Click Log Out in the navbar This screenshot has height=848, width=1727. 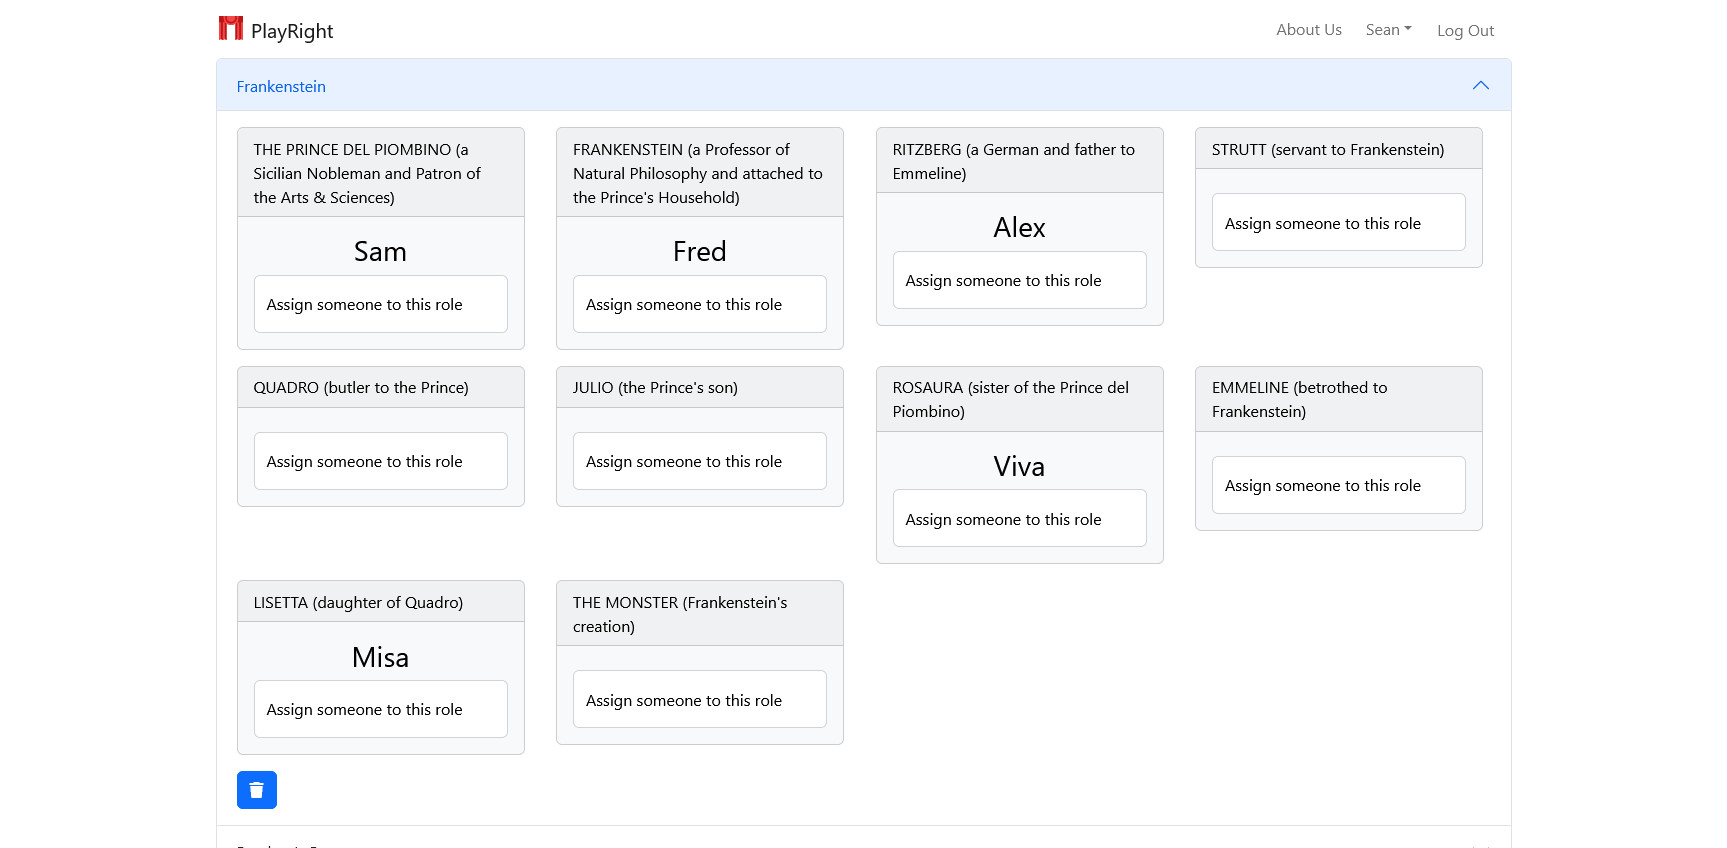[1465, 31]
